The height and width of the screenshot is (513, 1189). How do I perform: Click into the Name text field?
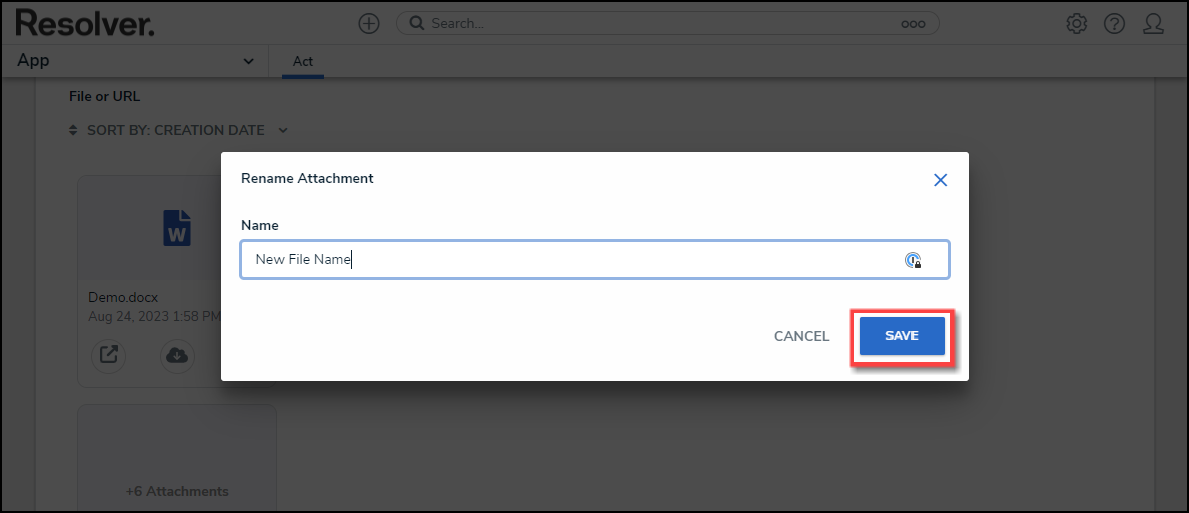[x=570, y=260]
